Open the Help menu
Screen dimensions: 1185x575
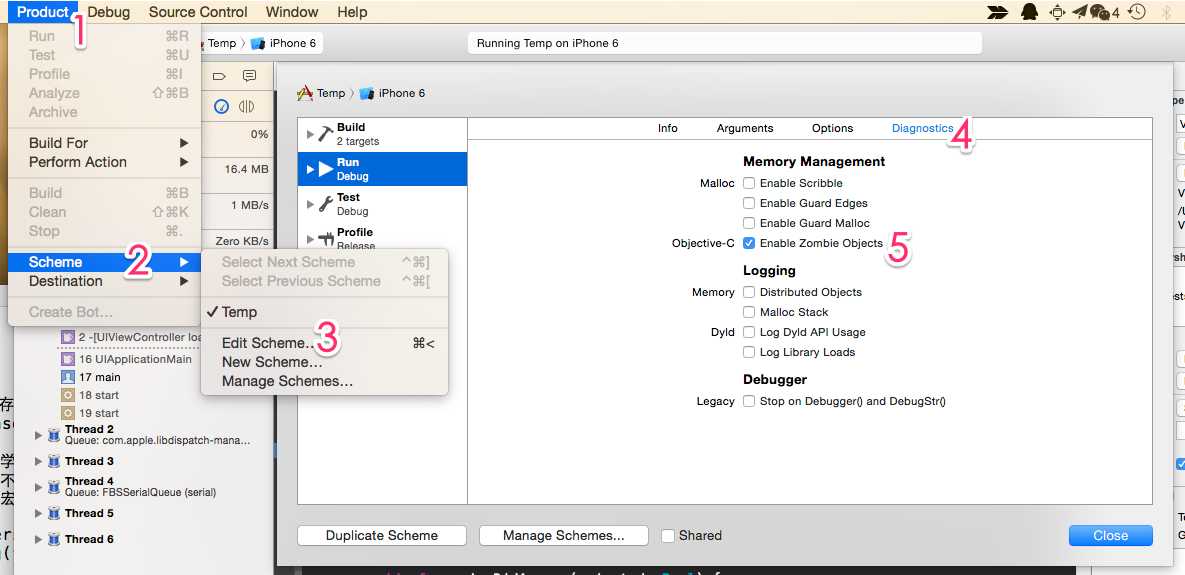coord(352,12)
